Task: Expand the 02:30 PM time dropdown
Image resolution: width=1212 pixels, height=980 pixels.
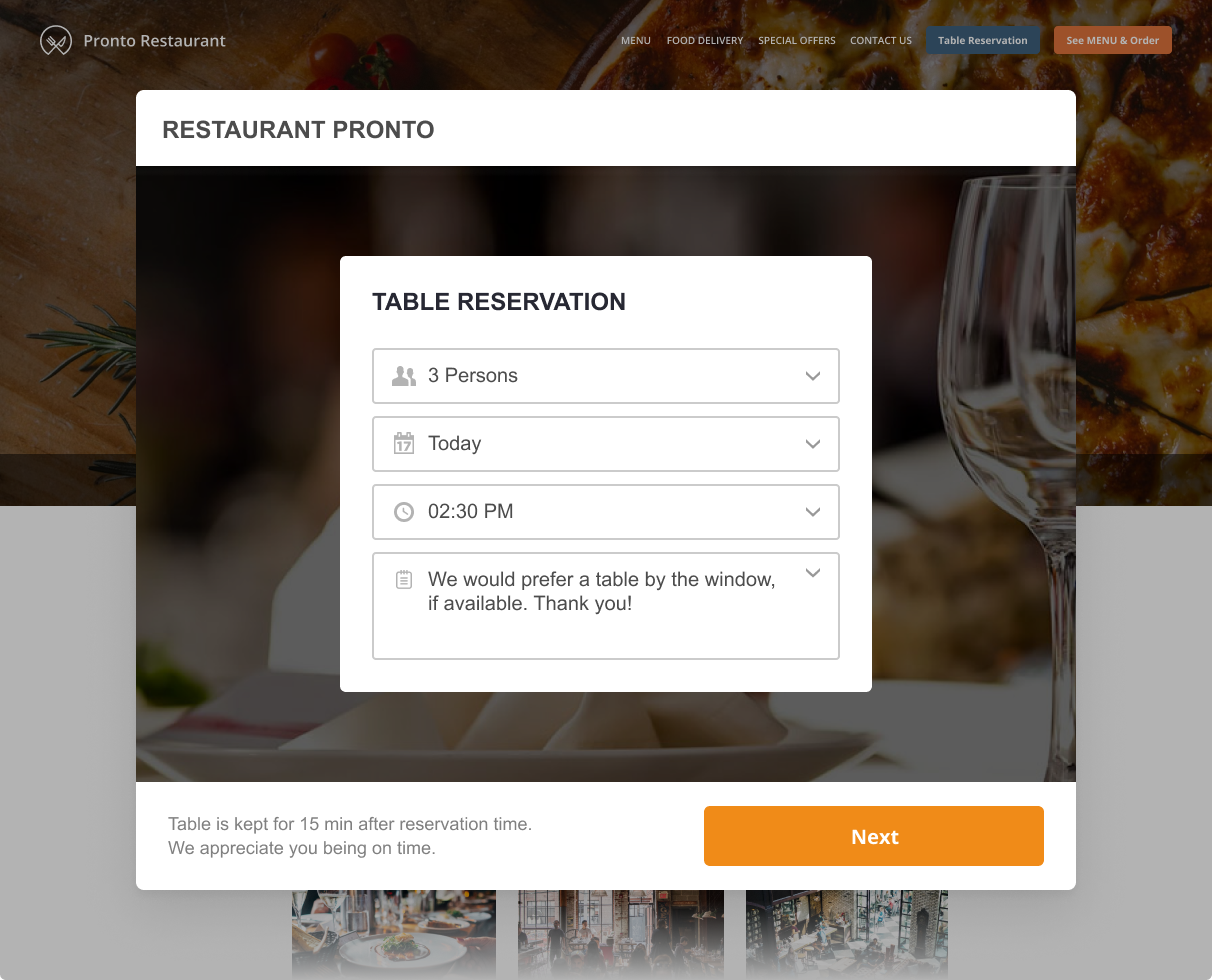Action: point(606,512)
